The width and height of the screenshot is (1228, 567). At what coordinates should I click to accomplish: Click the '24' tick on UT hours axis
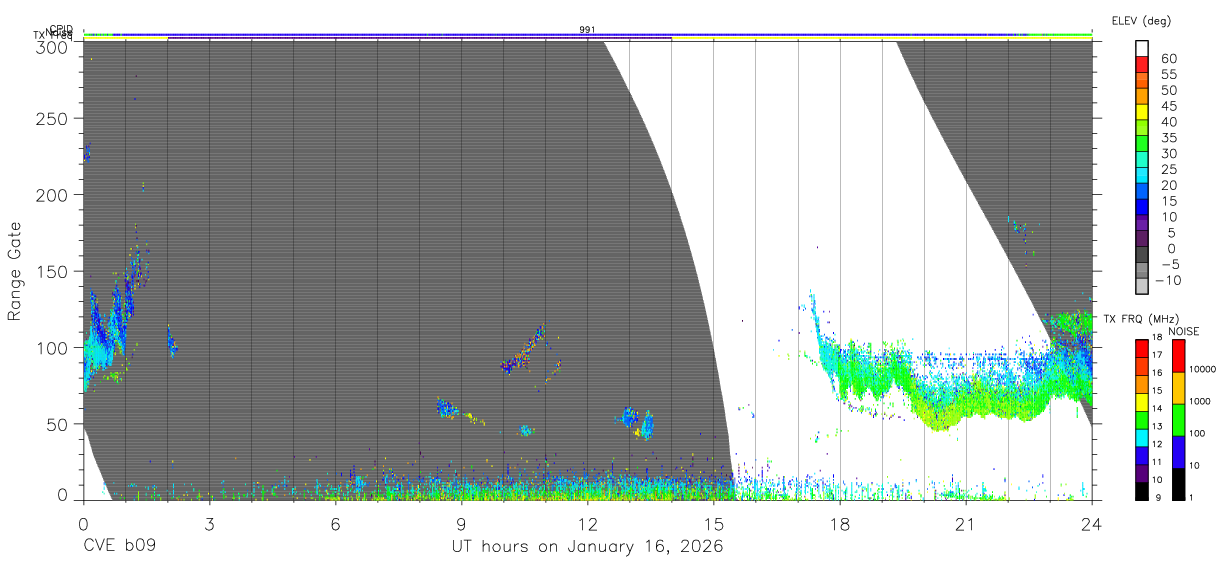(x=1092, y=522)
